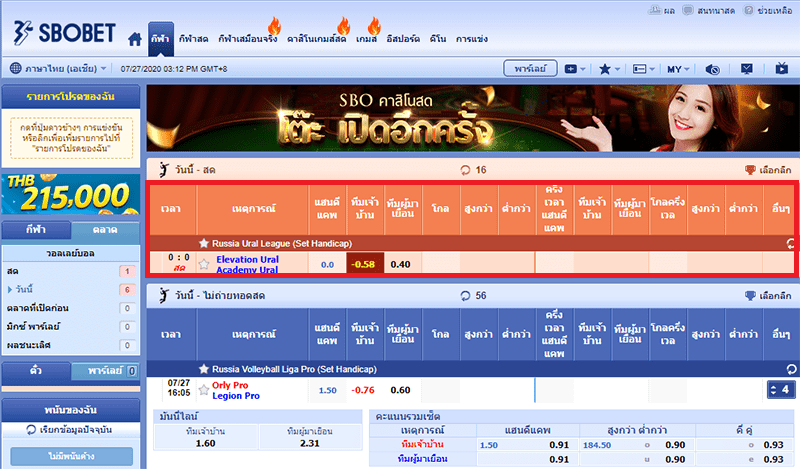Image resolution: width=800 pixels, height=469 pixels.
Task: Expand the วันนี้ arrow in sidebar
Action: pos(10,289)
